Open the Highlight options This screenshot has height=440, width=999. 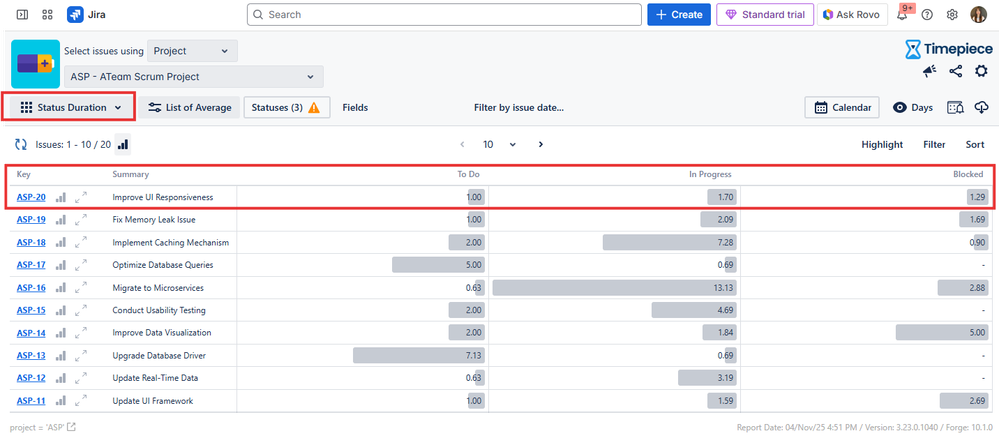(882, 145)
